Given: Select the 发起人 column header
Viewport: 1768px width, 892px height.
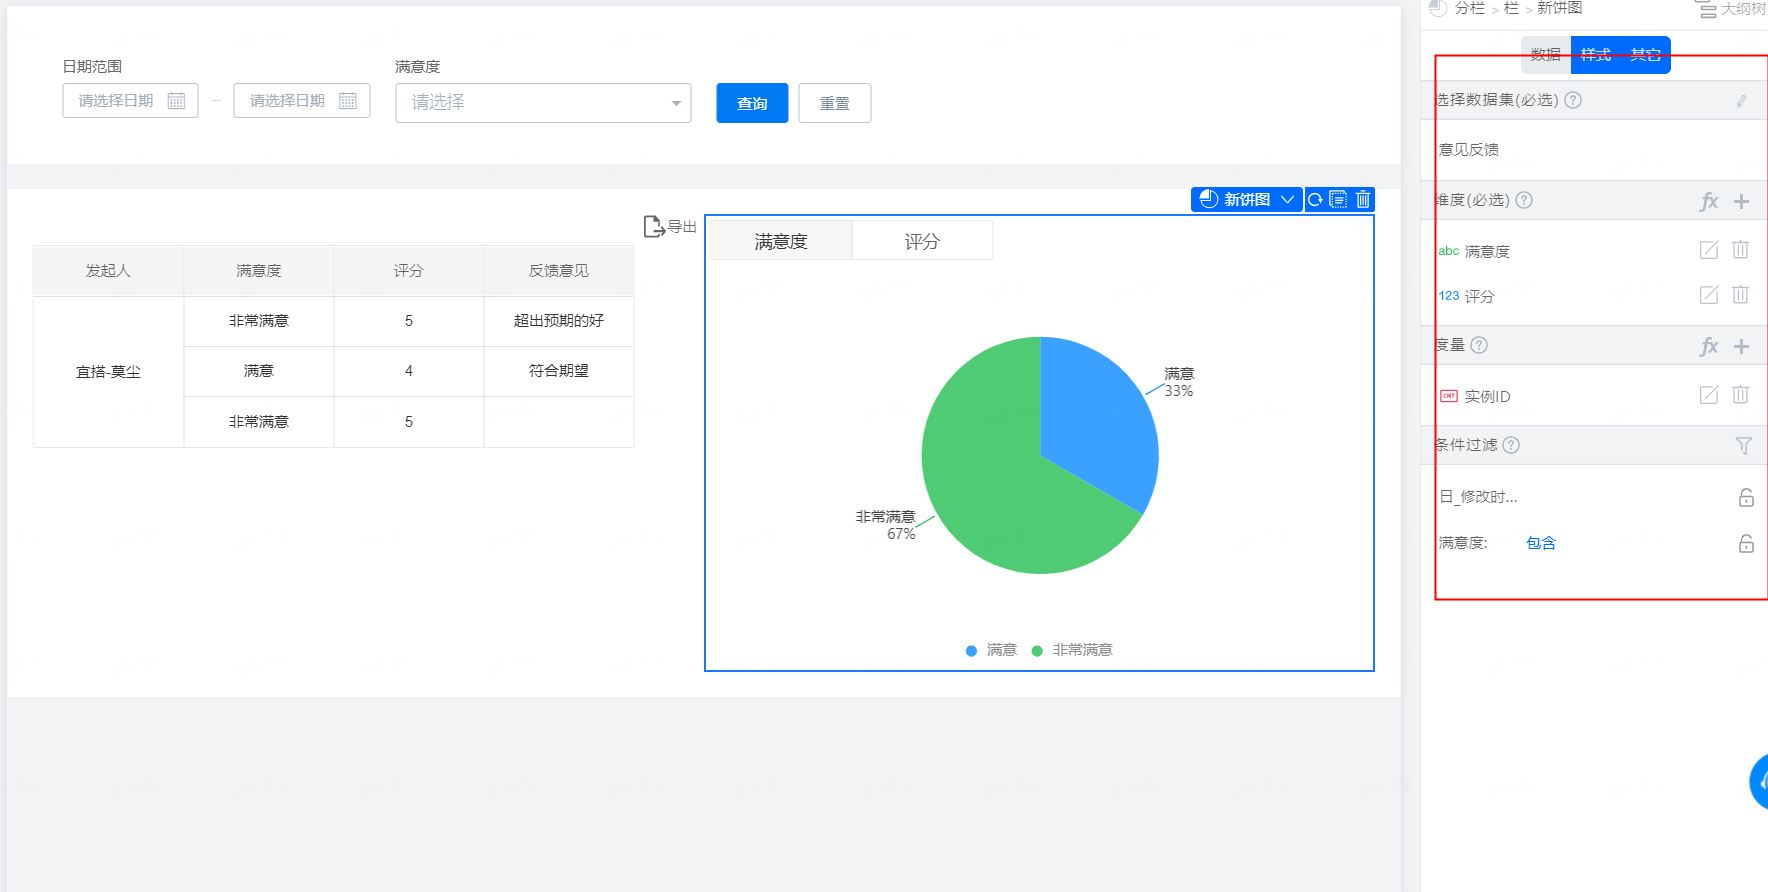Looking at the screenshot, I should tap(108, 271).
